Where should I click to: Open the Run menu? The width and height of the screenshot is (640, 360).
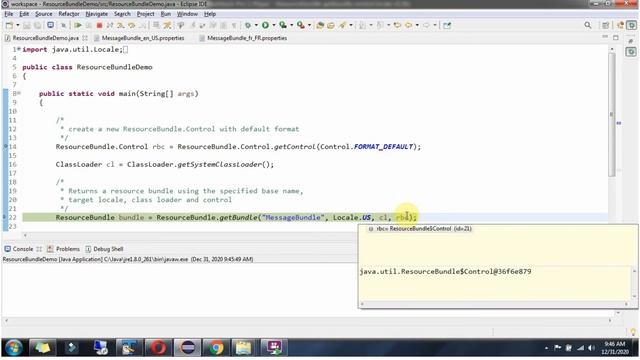[x=166, y=14]
